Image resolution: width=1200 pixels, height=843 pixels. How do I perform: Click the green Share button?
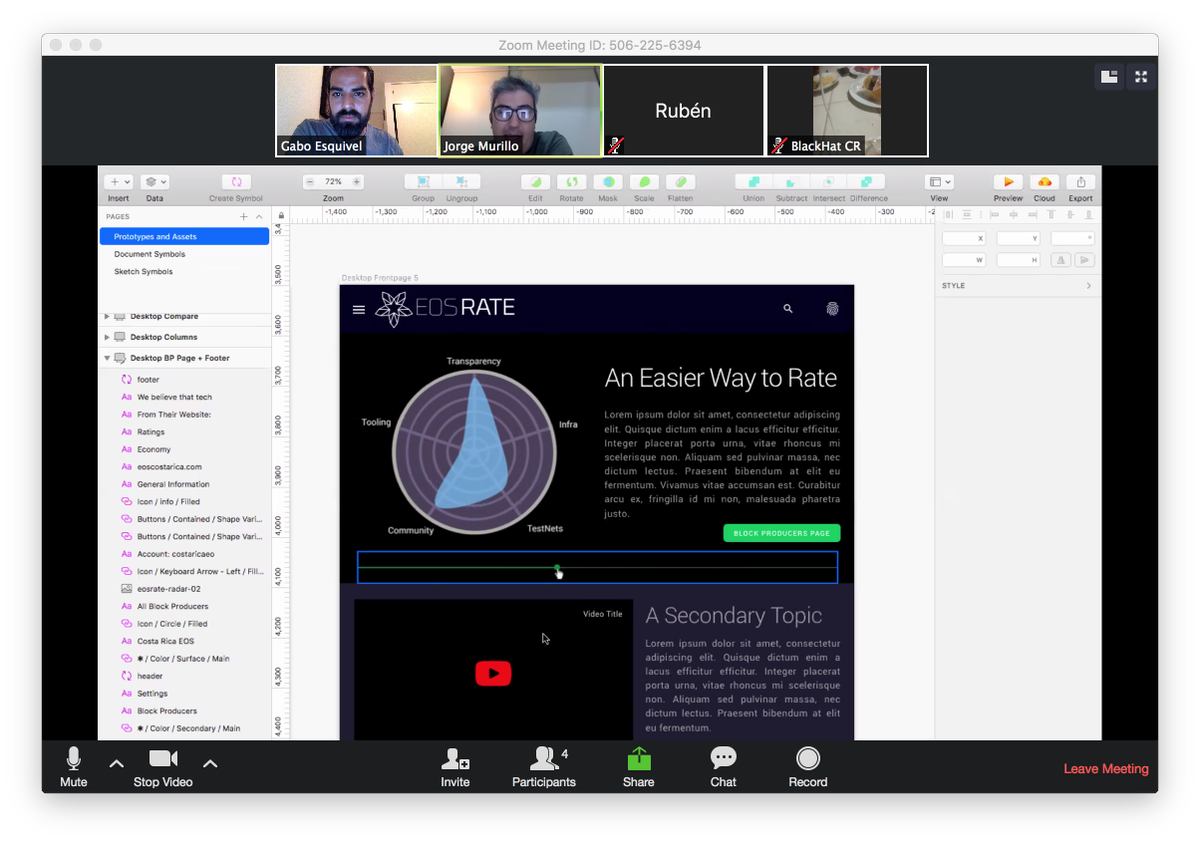click(x=638, y=767)
